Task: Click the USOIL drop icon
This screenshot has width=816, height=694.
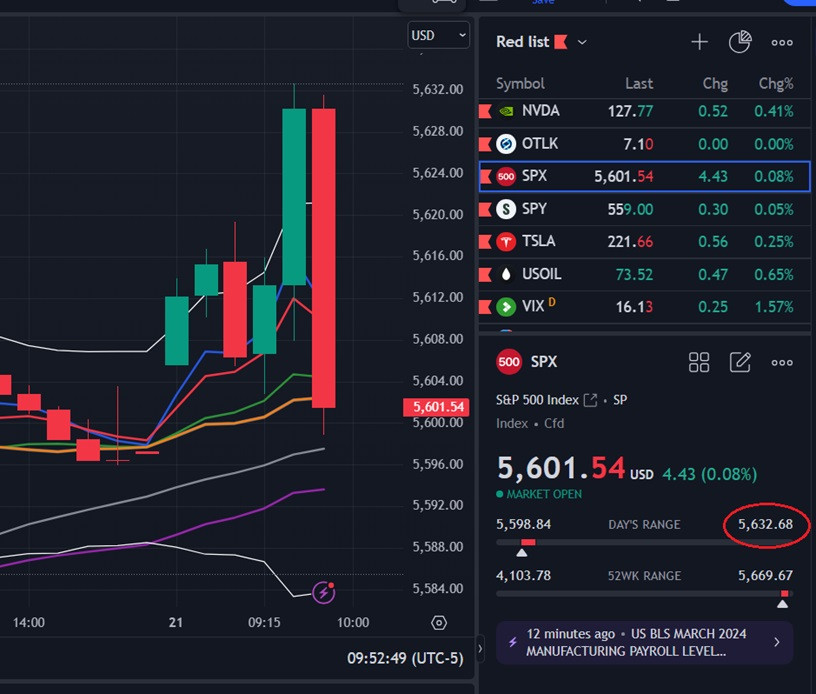Action: point(506,274)
